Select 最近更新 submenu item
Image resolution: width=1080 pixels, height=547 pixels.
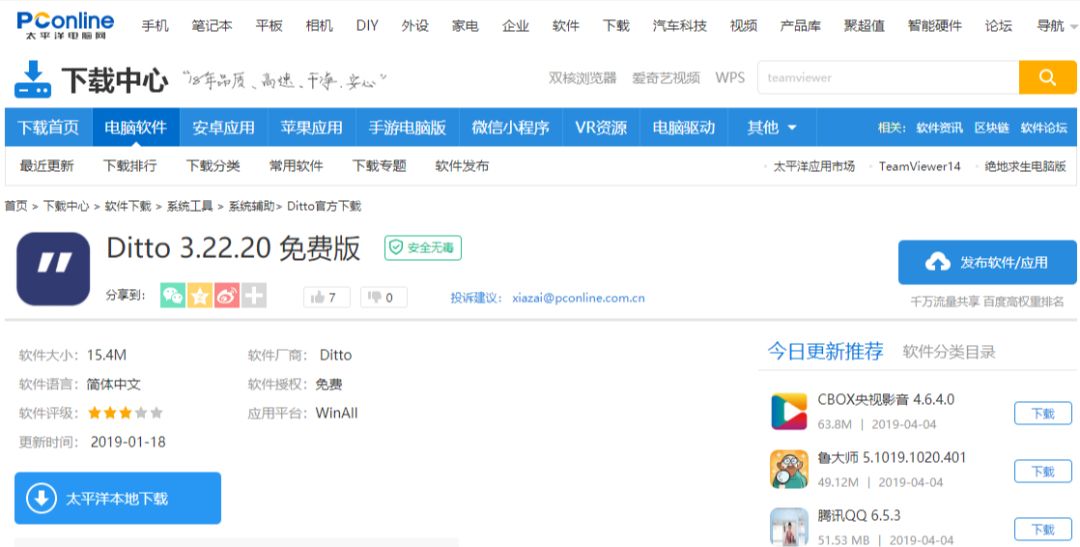tap(47, 166)
